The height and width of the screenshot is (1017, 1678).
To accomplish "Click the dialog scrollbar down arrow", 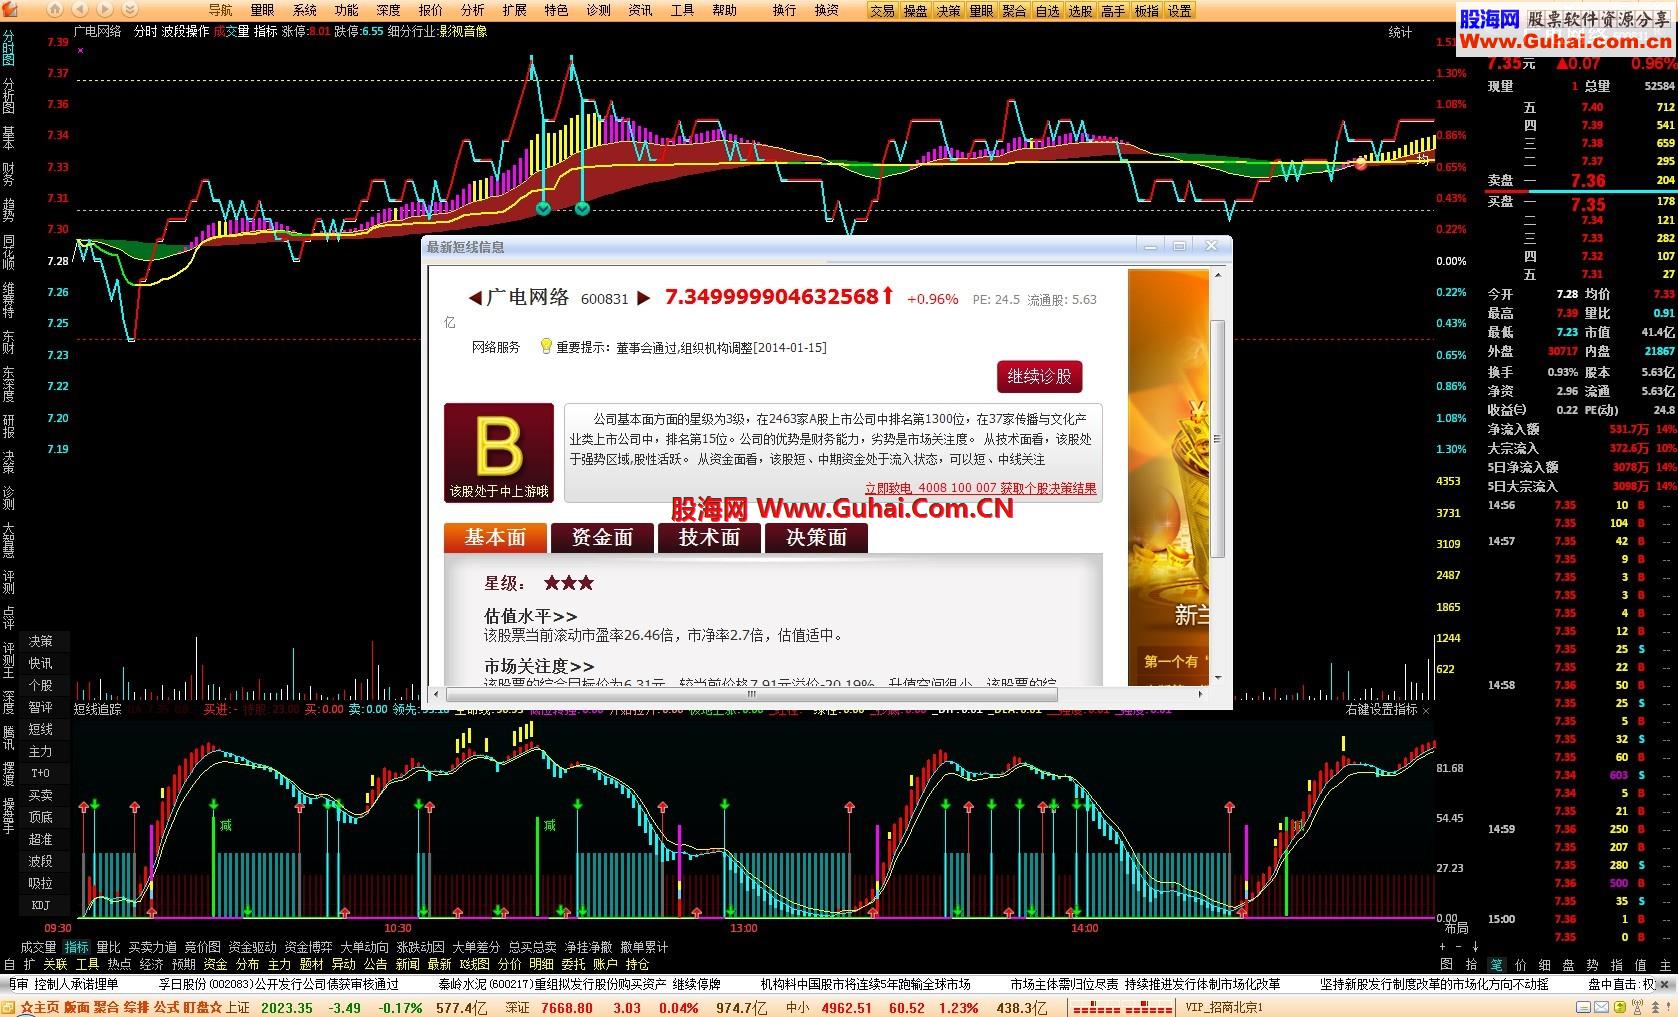I will click(1217, 678).
